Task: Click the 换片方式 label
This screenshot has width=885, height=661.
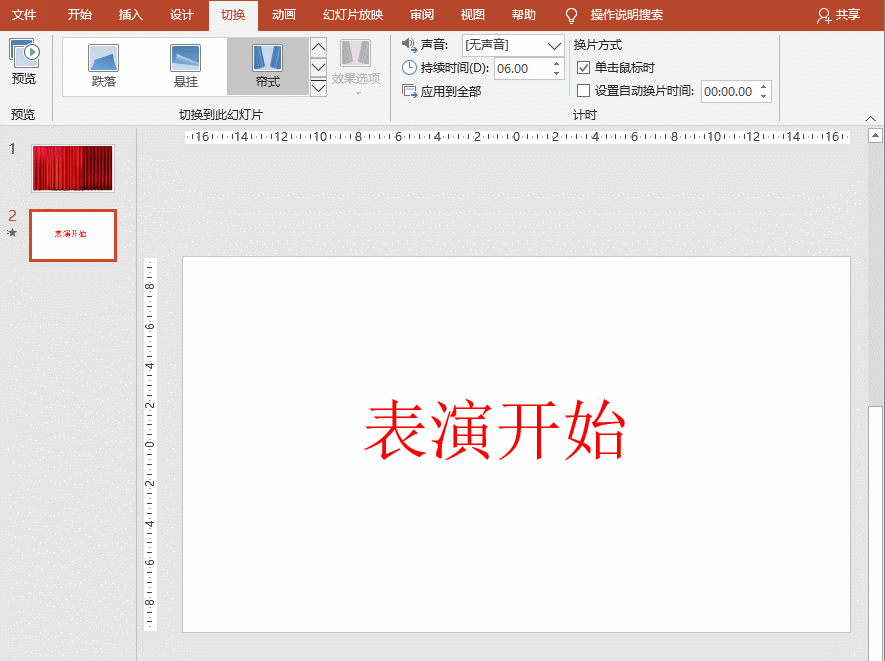Action: pos(598,45)
